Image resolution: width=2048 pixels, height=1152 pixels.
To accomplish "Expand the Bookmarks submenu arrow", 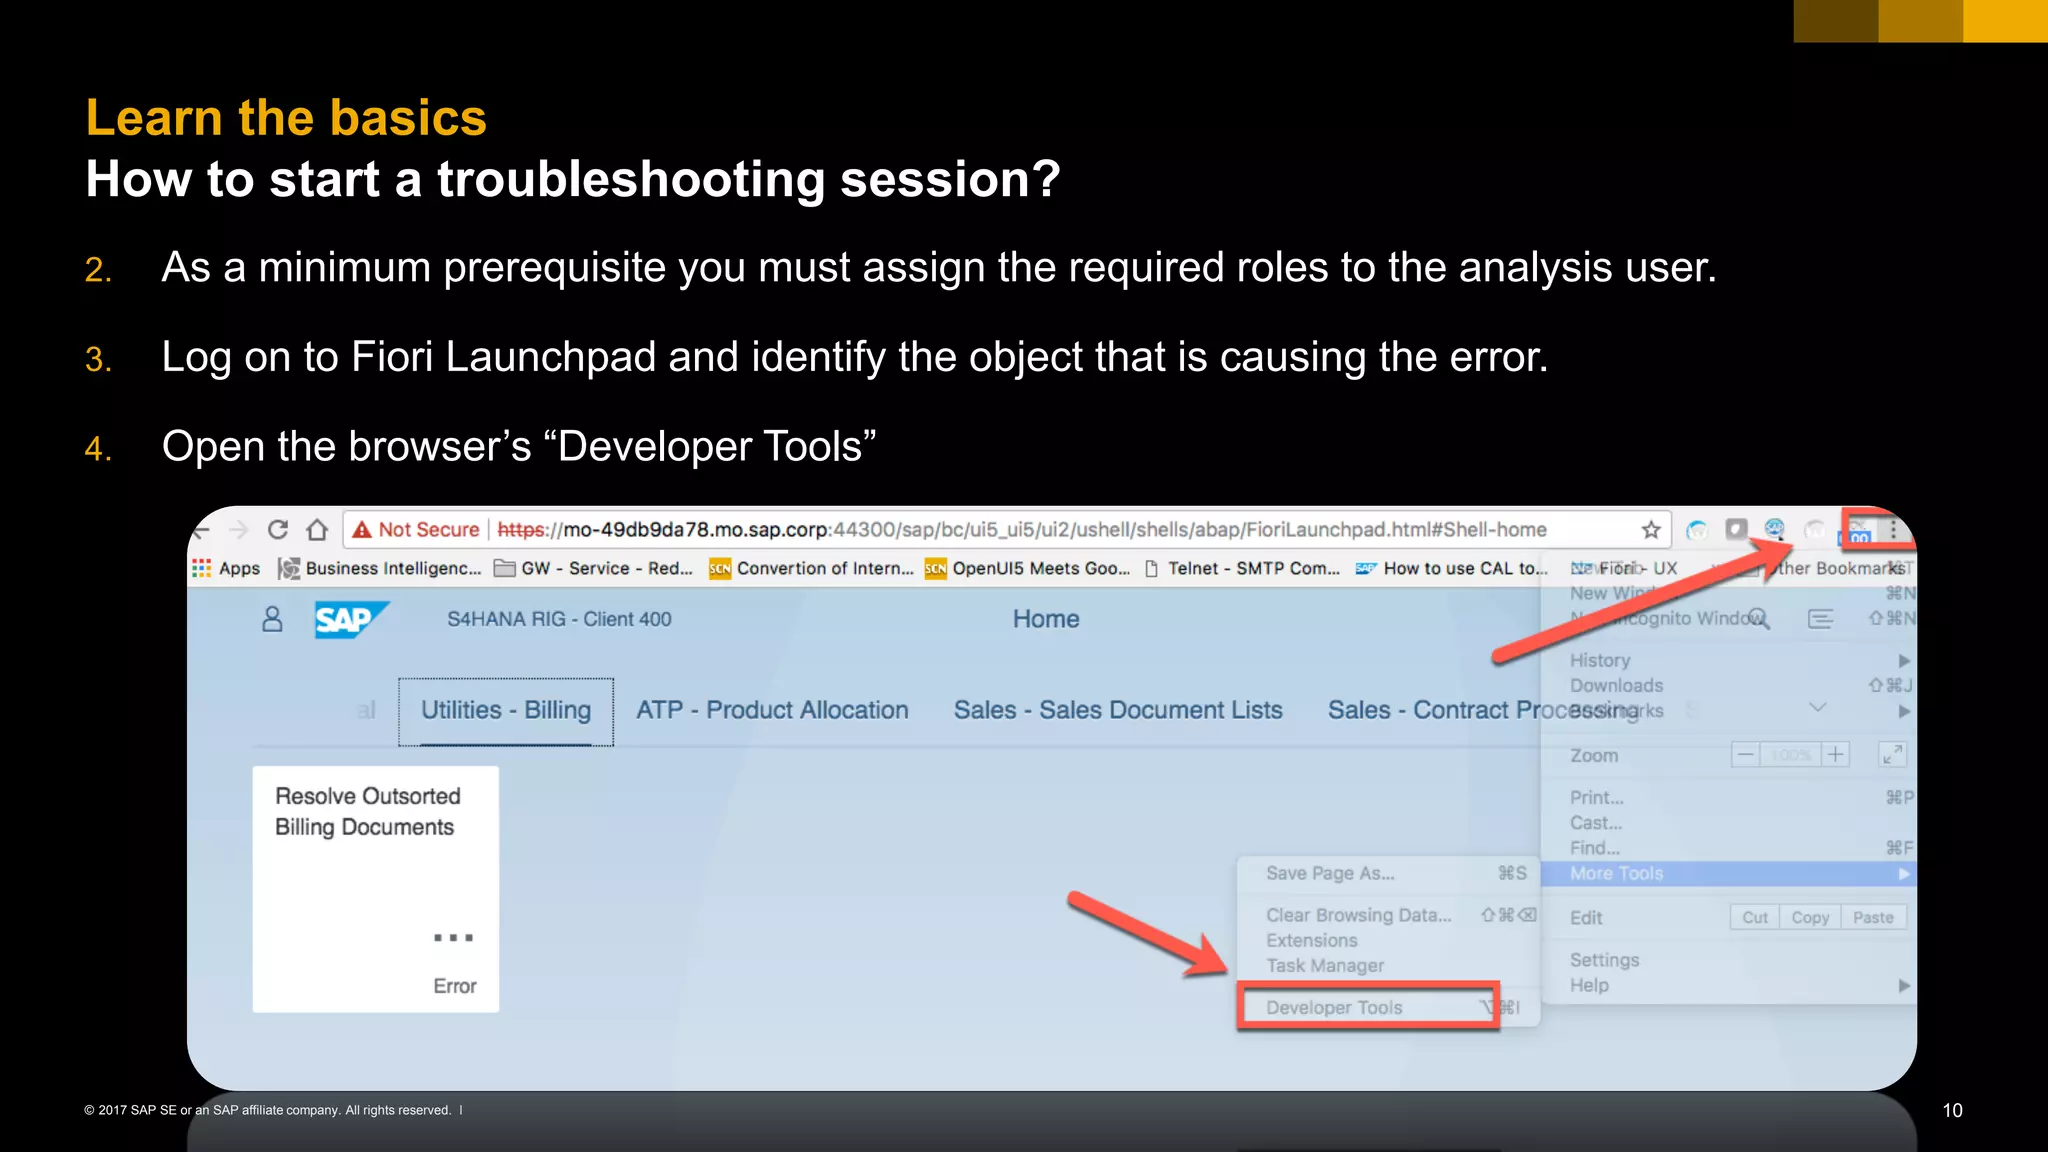I will pyautogui.click(x=1903, y=712).
